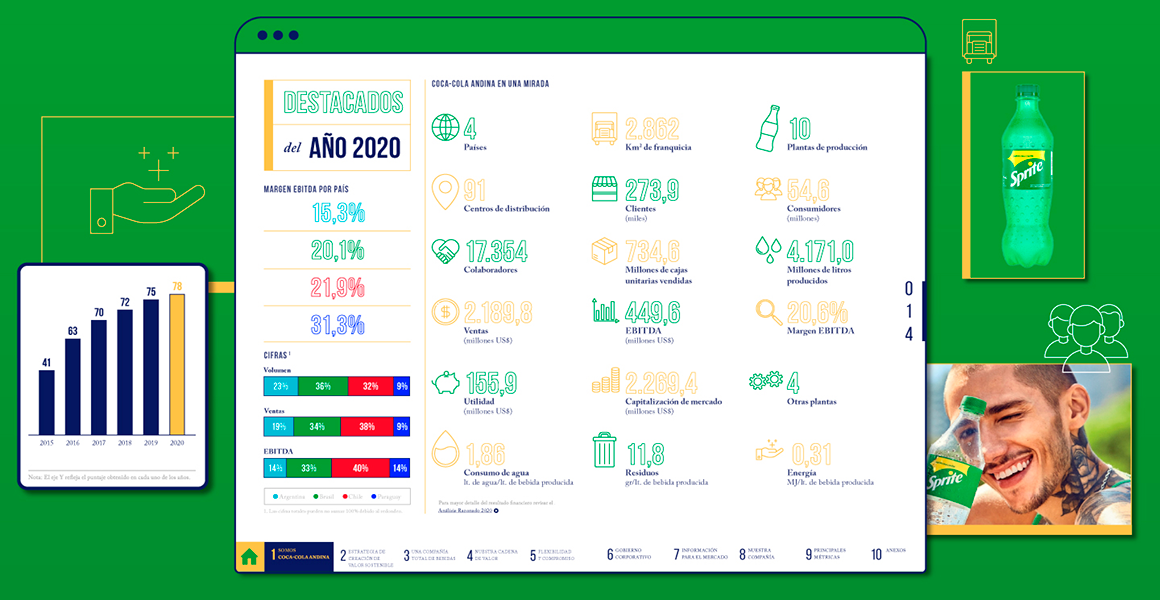Viewport: 1160px width, 600px height.
Task: Click the Chile legend dot
Action: click(x=347, y=496)
